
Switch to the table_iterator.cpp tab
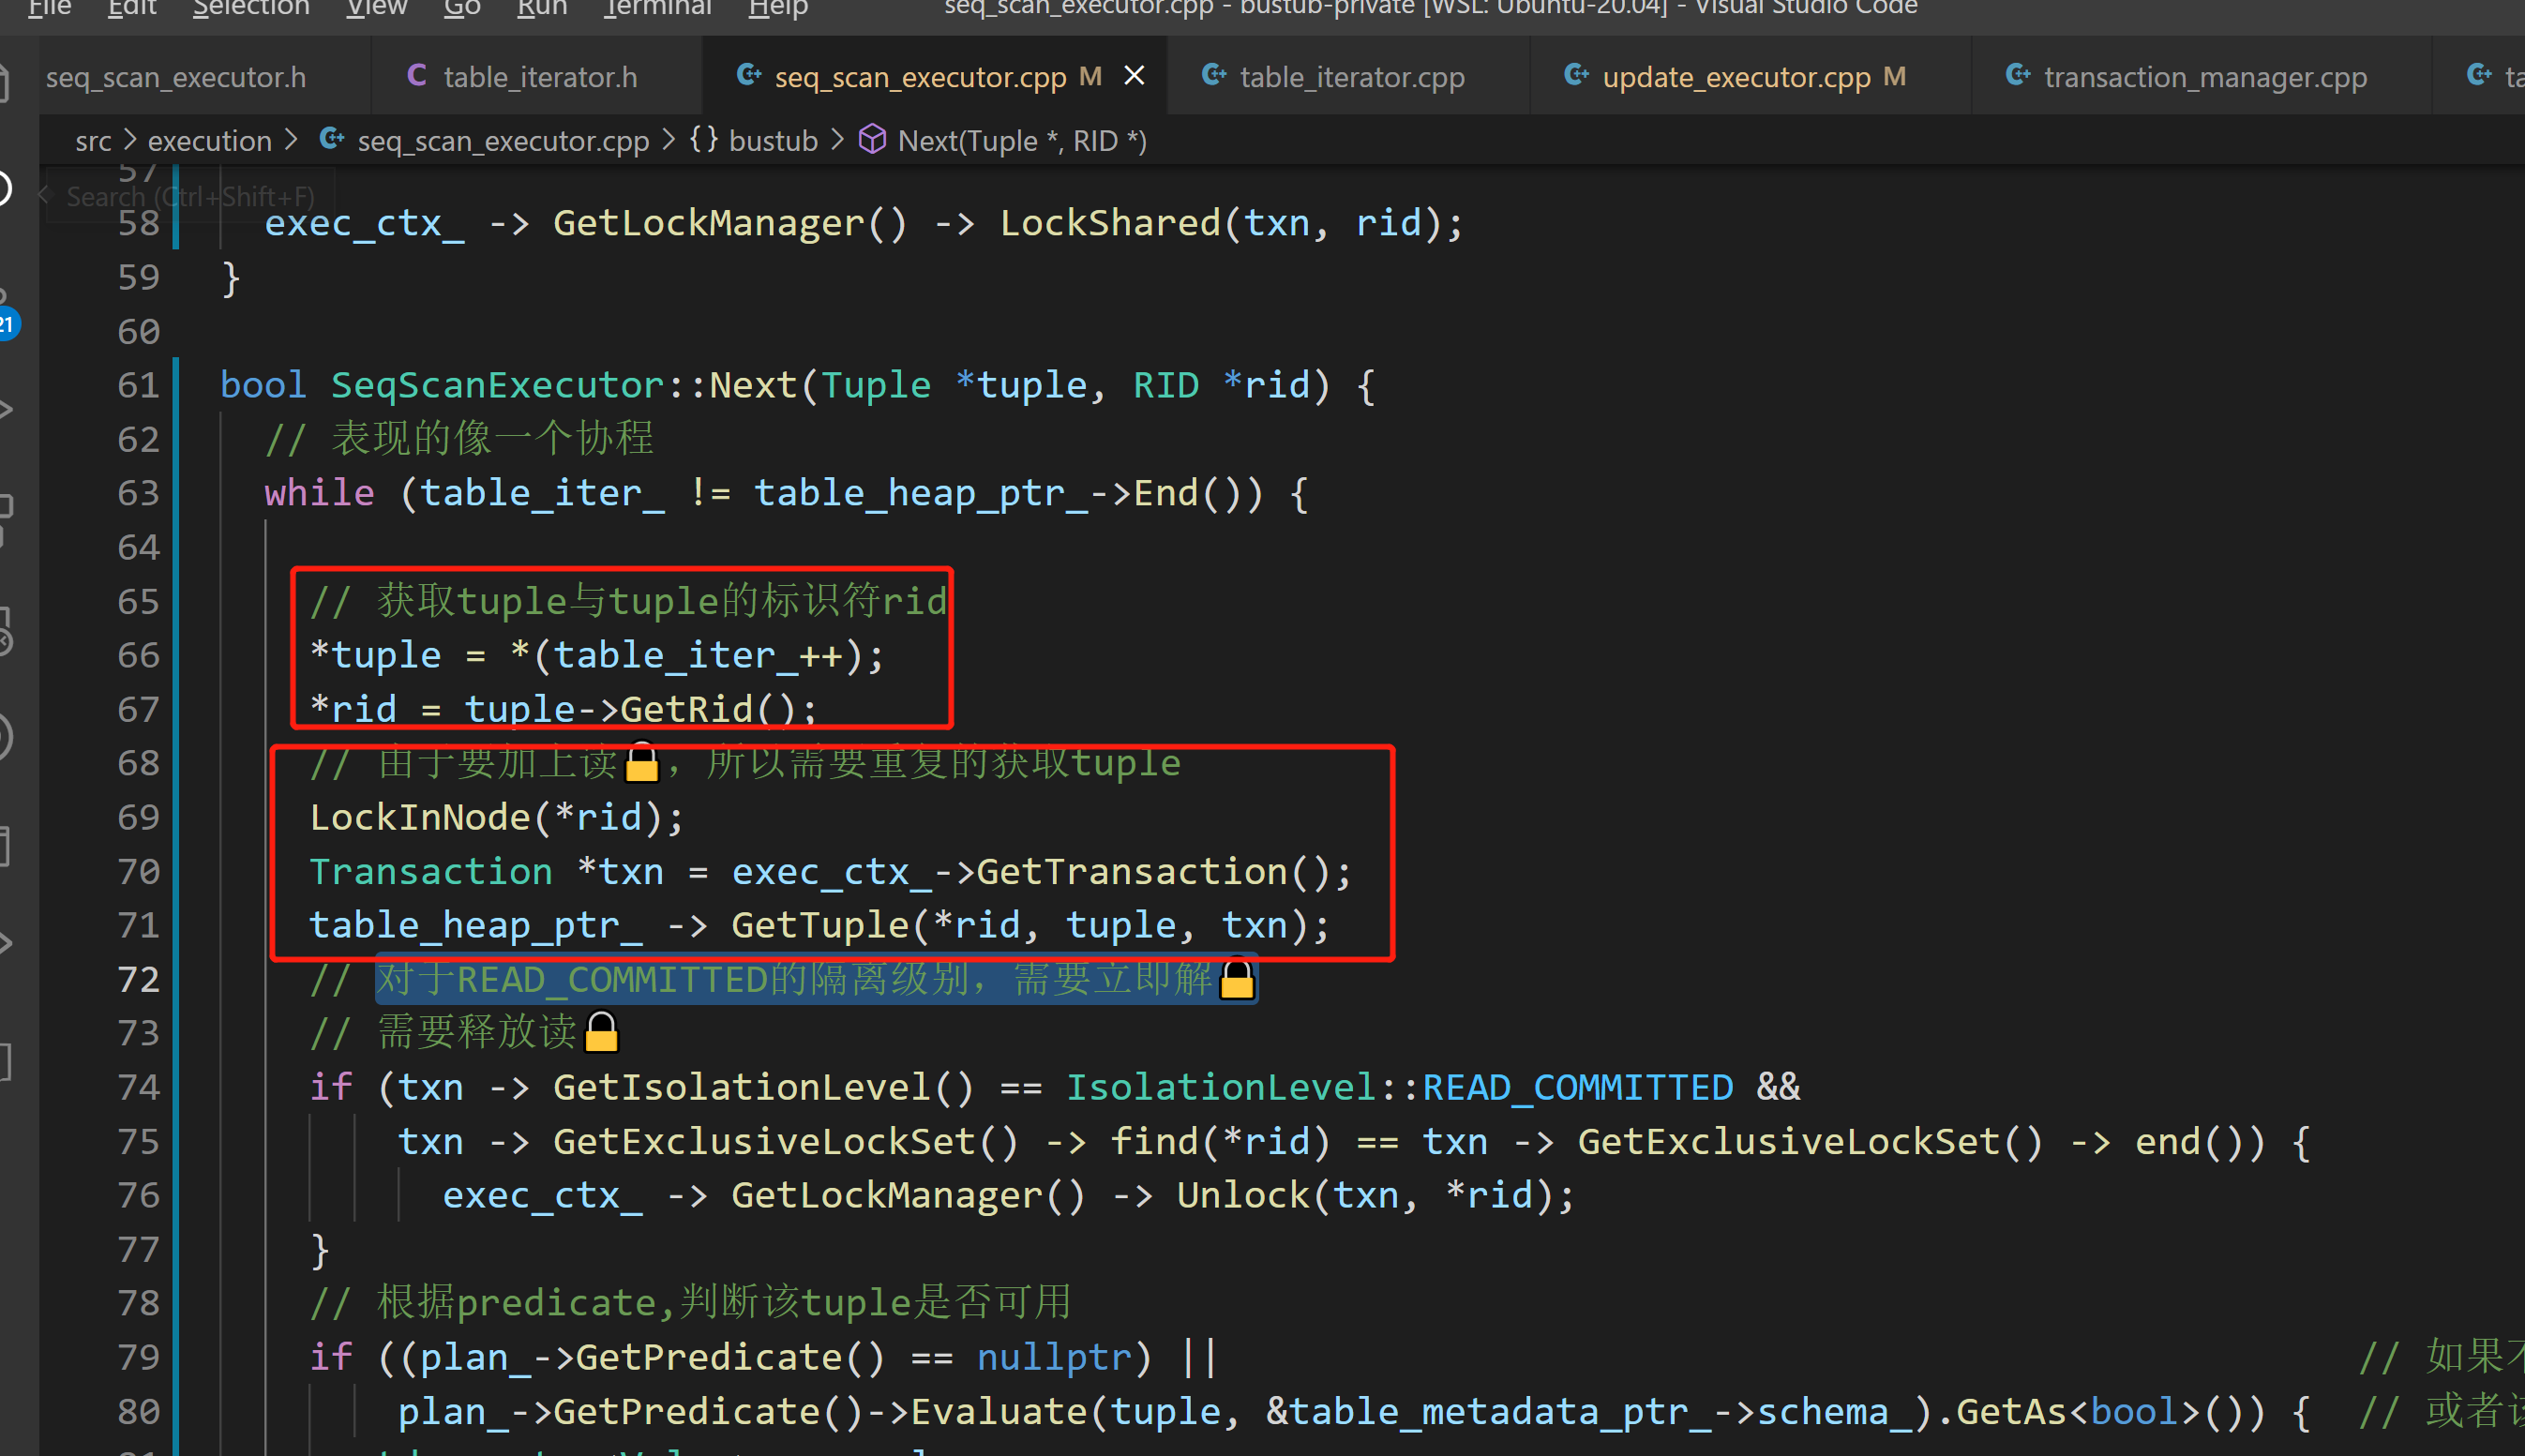coord(1351,77)
